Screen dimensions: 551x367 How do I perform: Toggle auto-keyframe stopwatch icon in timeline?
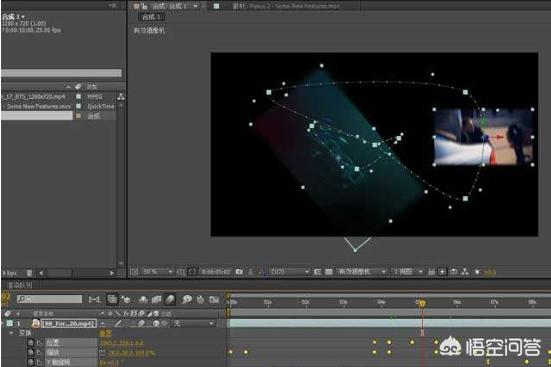(200, 300)
